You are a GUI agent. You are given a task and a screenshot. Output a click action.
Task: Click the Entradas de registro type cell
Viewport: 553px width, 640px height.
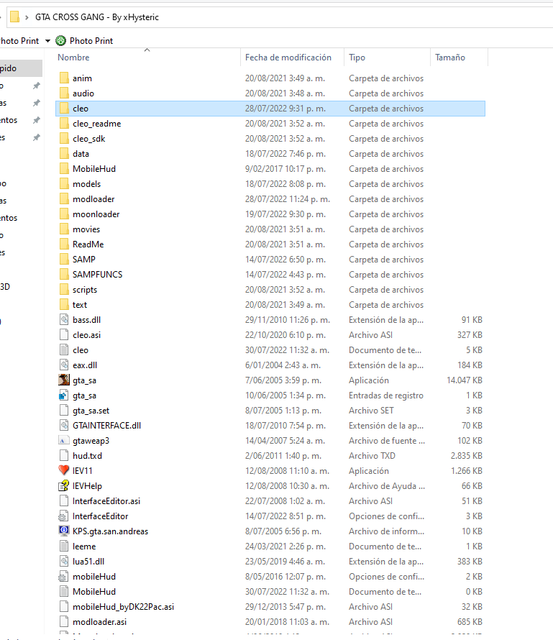[x=386, y=396]
